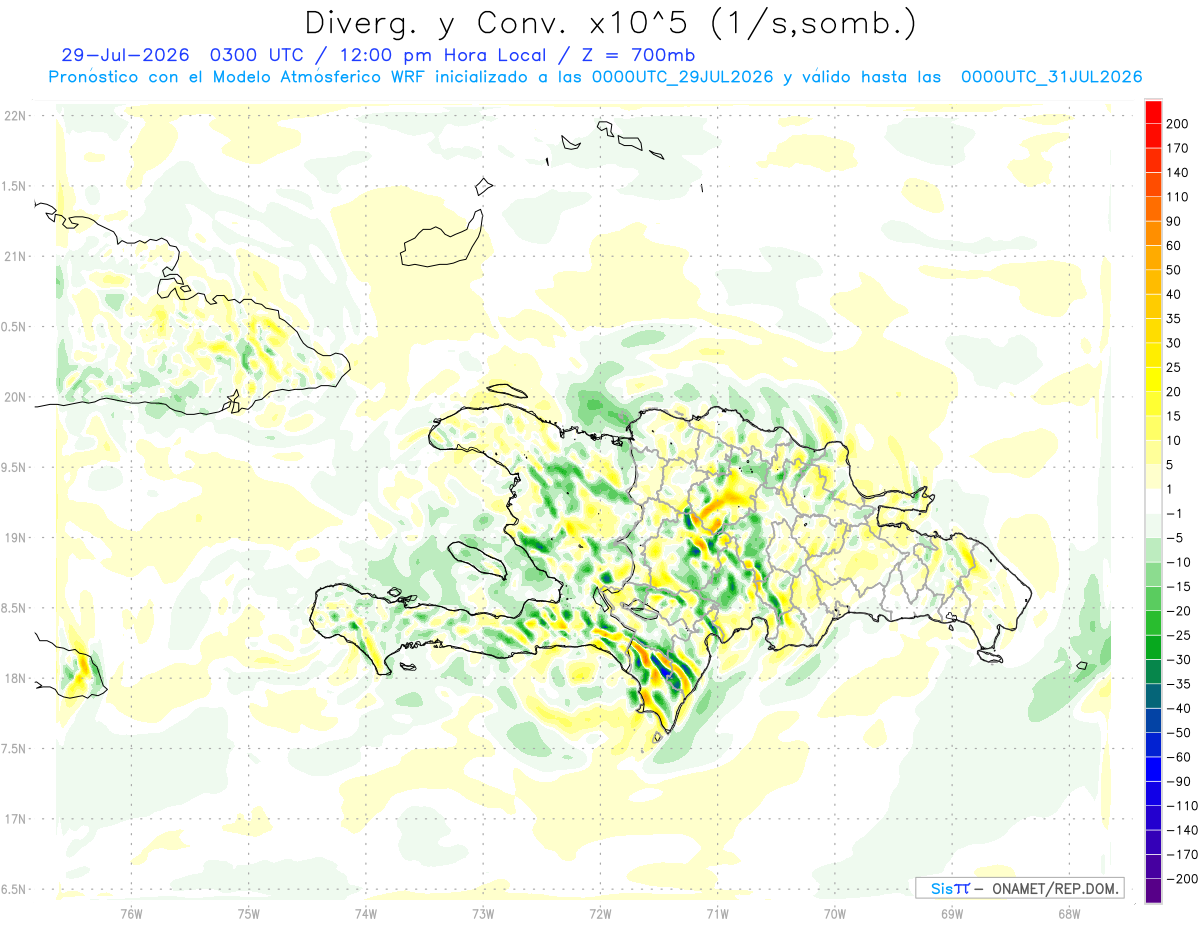Click the colorbar value -60 label
This screenshot has height=927, width=1200.
[1178, 757]
